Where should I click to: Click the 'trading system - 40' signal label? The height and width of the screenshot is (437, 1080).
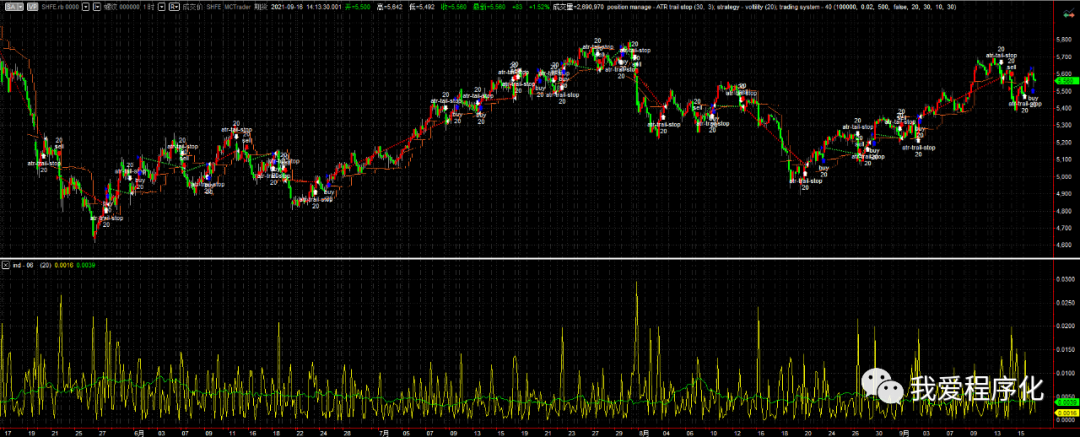point(804,6)
